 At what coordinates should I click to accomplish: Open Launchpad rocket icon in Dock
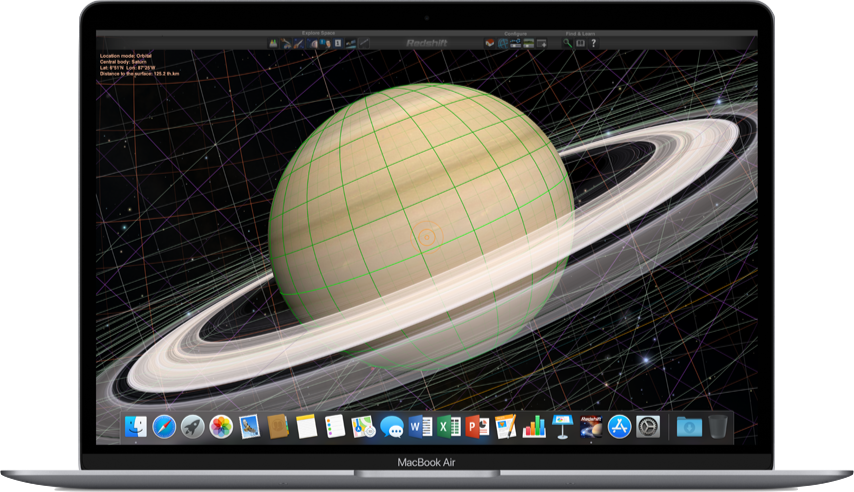coord(192,427)
